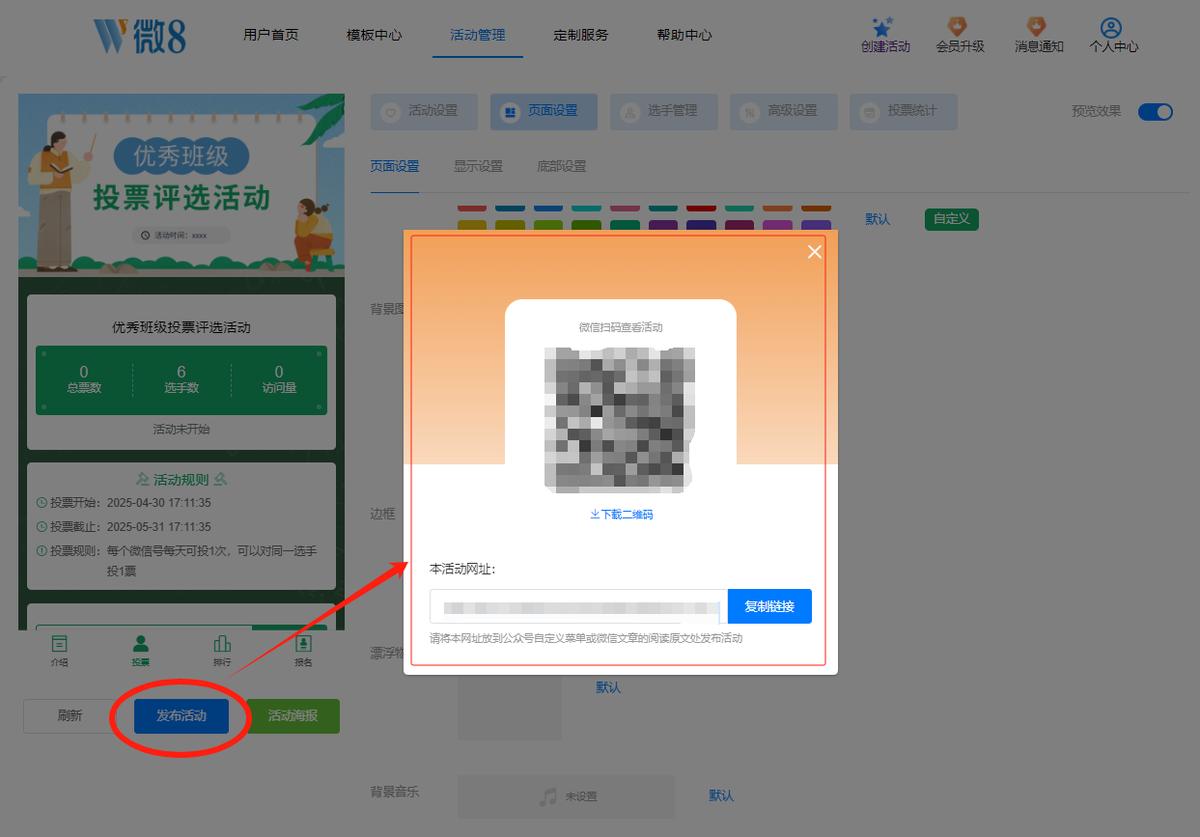Image resolution: width=1200 pixels, height=837 pixels.
Task: Open the 创建活动 star icon
Action: click(x=881, y=27)
